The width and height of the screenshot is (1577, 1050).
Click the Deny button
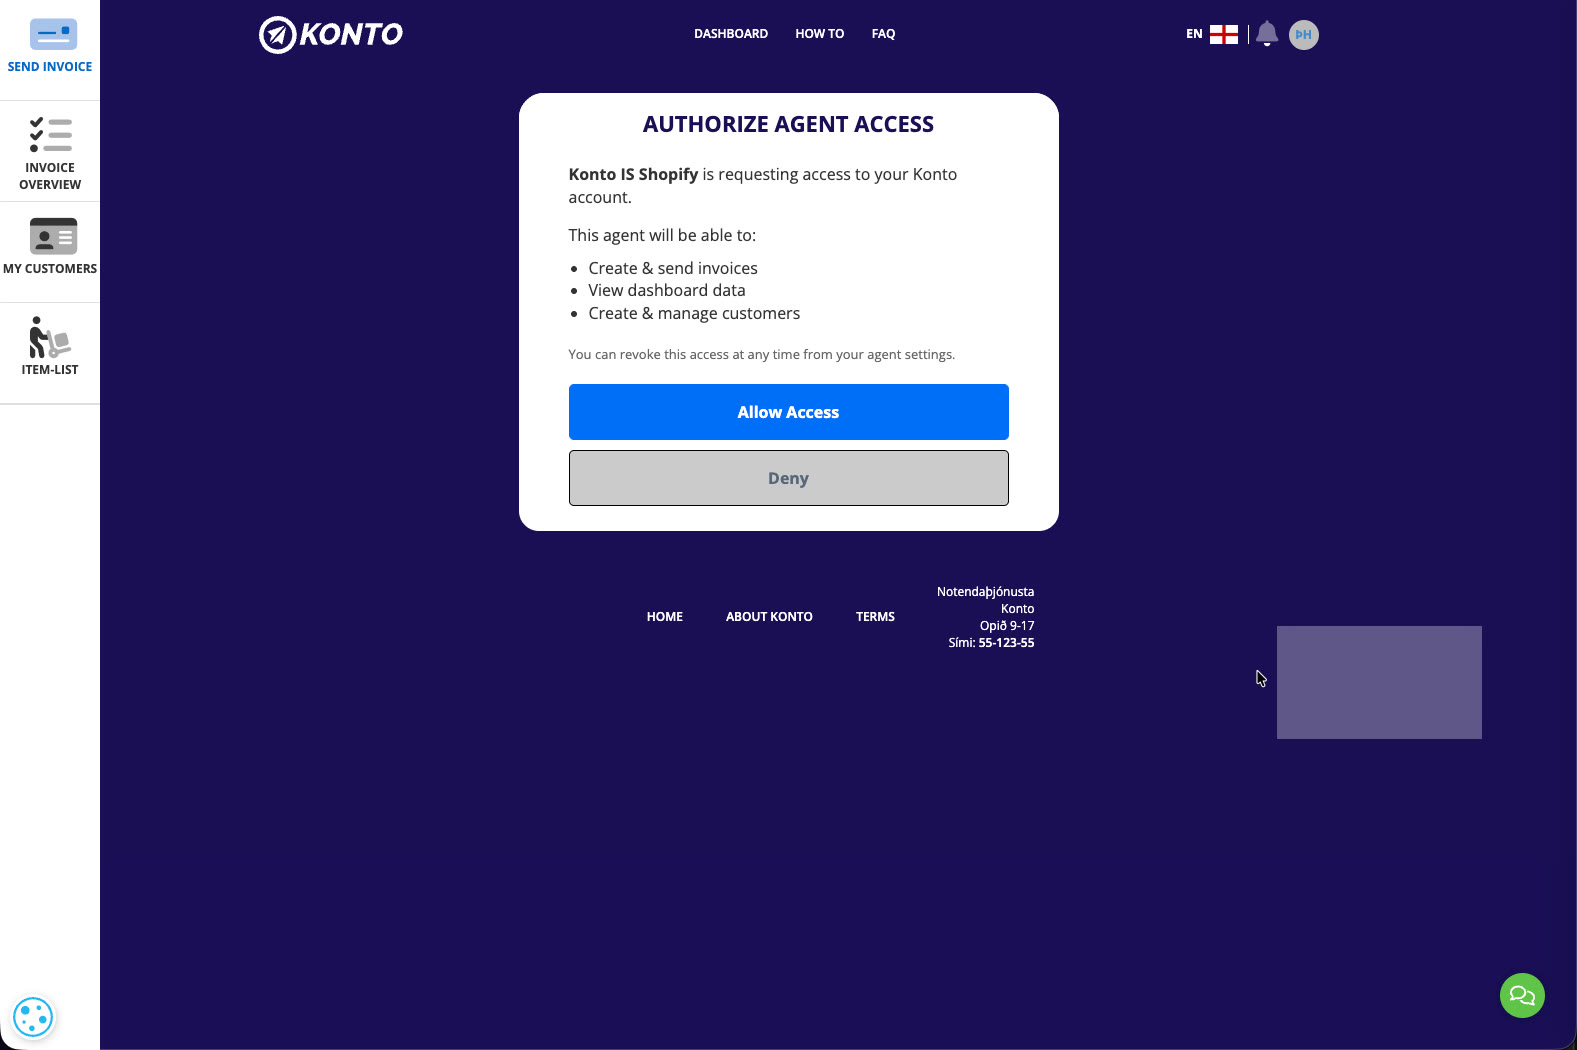(788, 478)
